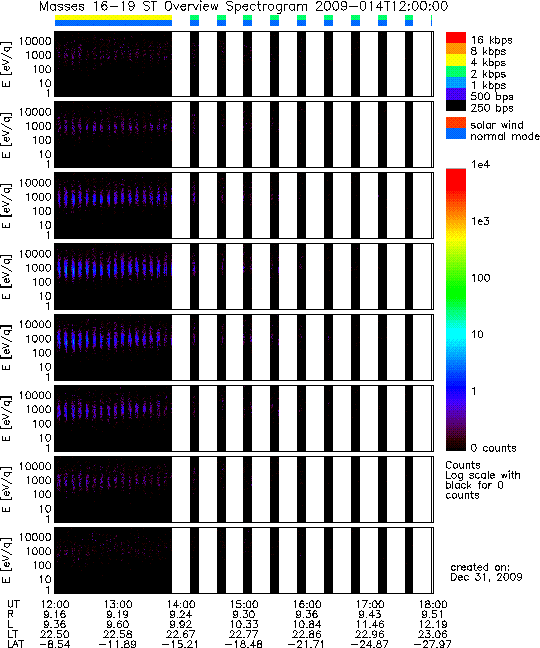Image resolution: width=540 pixels, height=648 pixels.
Task: Click the LAT value '-27.97'
Action: [433, 644]
